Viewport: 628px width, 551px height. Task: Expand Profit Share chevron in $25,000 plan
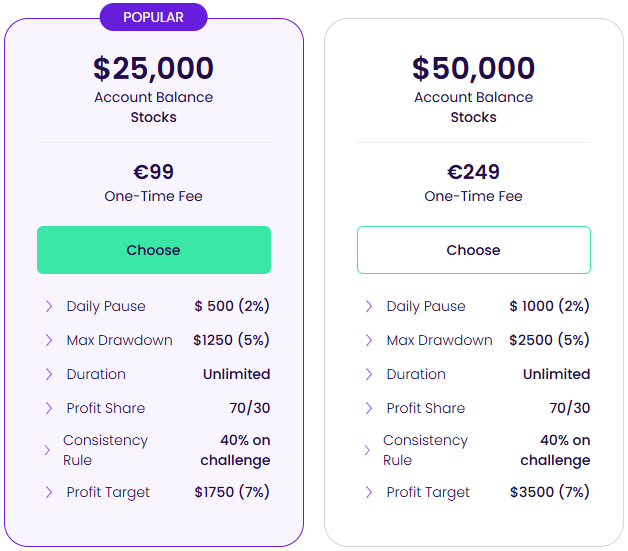pyautogui.click(x=49, y=408)
